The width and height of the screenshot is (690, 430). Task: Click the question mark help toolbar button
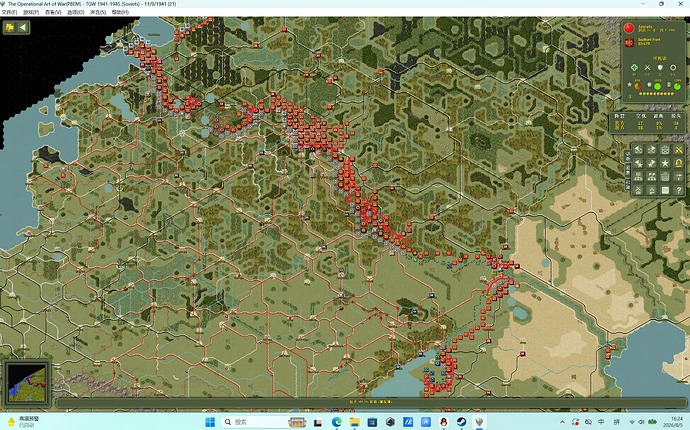click(x=679, y=190)
